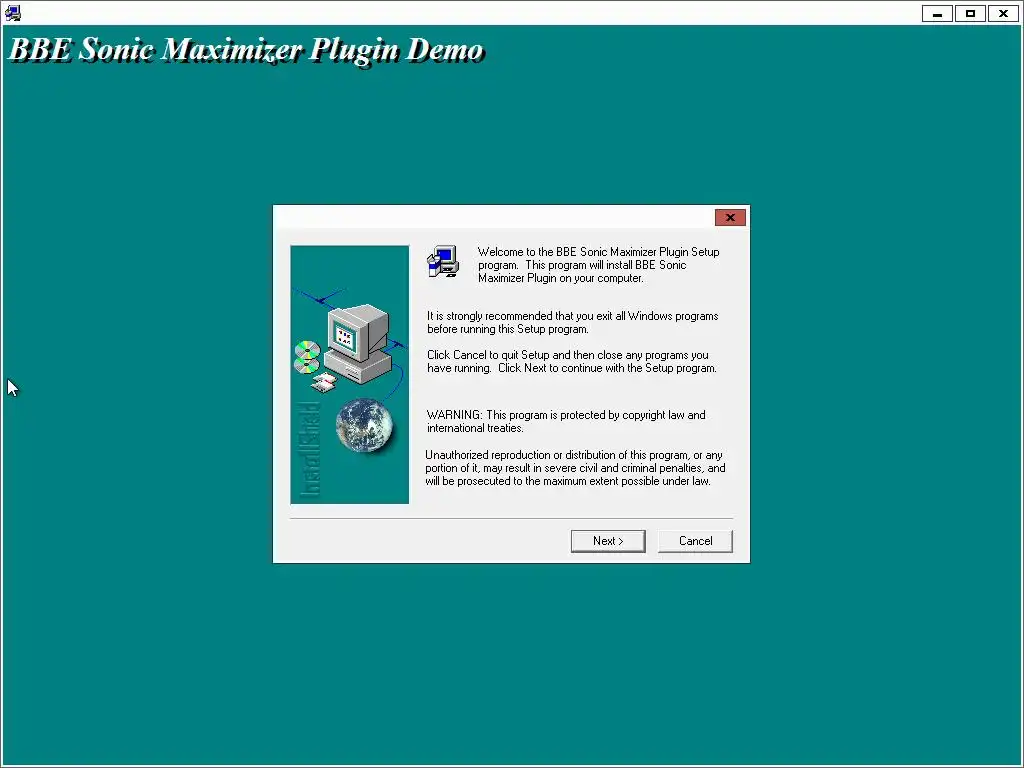The width and height of the screenshot is (1024, 768).
Task: Click the 'Unauthorized reproduction or distribution' paragraph
Action: tap(575, 468)
